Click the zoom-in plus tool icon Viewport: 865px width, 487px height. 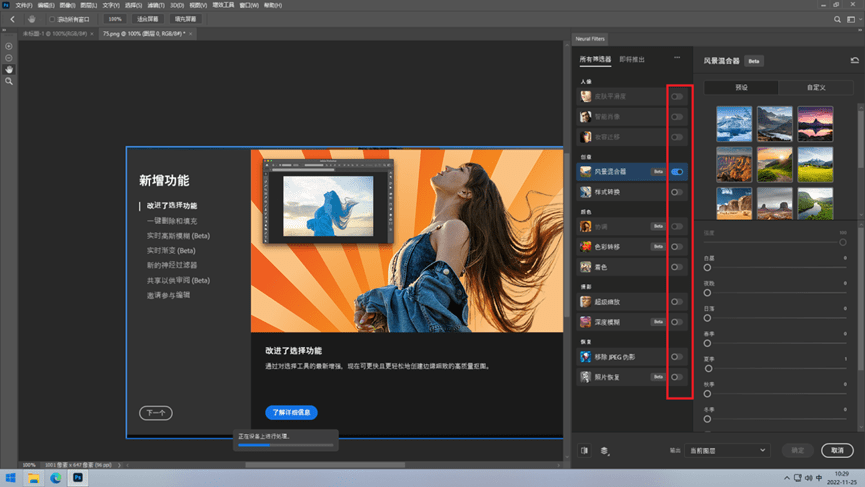point(9,46)
